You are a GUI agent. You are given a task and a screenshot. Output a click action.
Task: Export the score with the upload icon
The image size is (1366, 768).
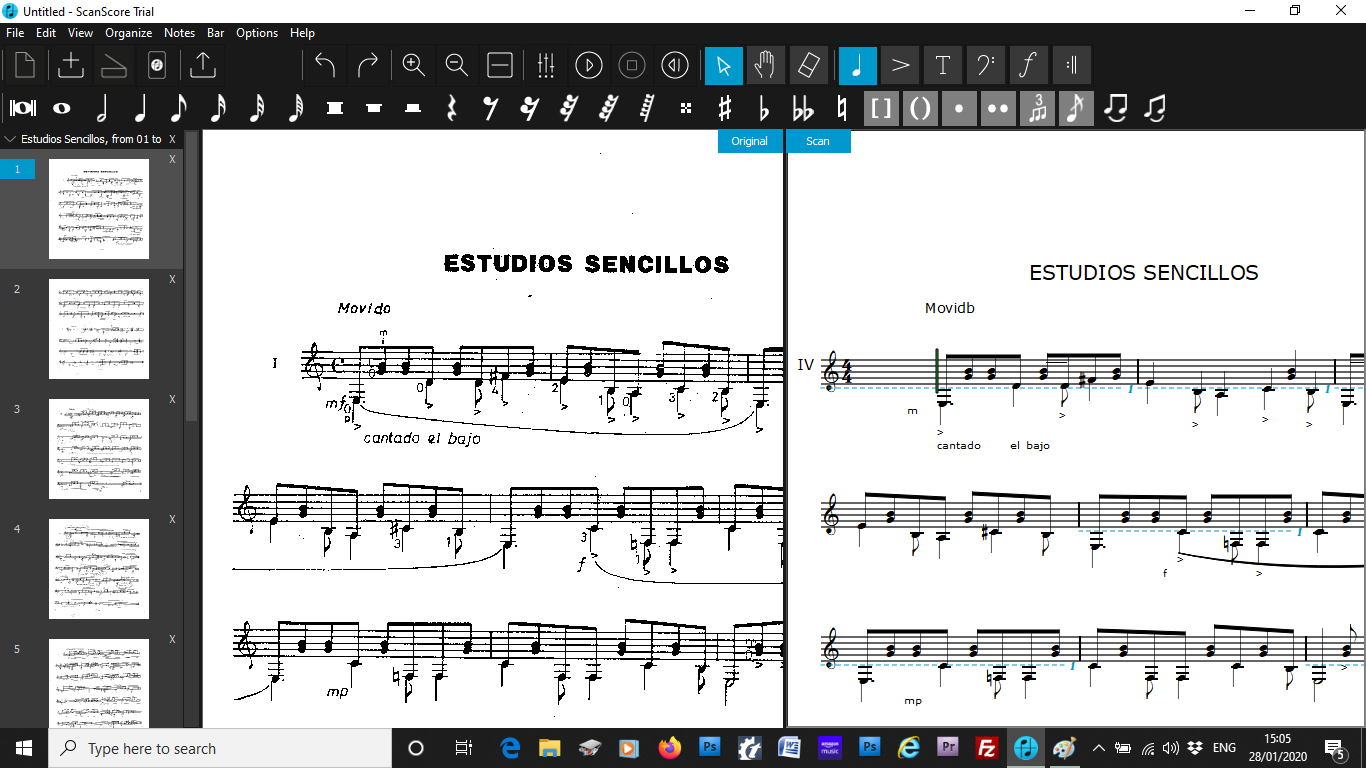click(203, 66)
